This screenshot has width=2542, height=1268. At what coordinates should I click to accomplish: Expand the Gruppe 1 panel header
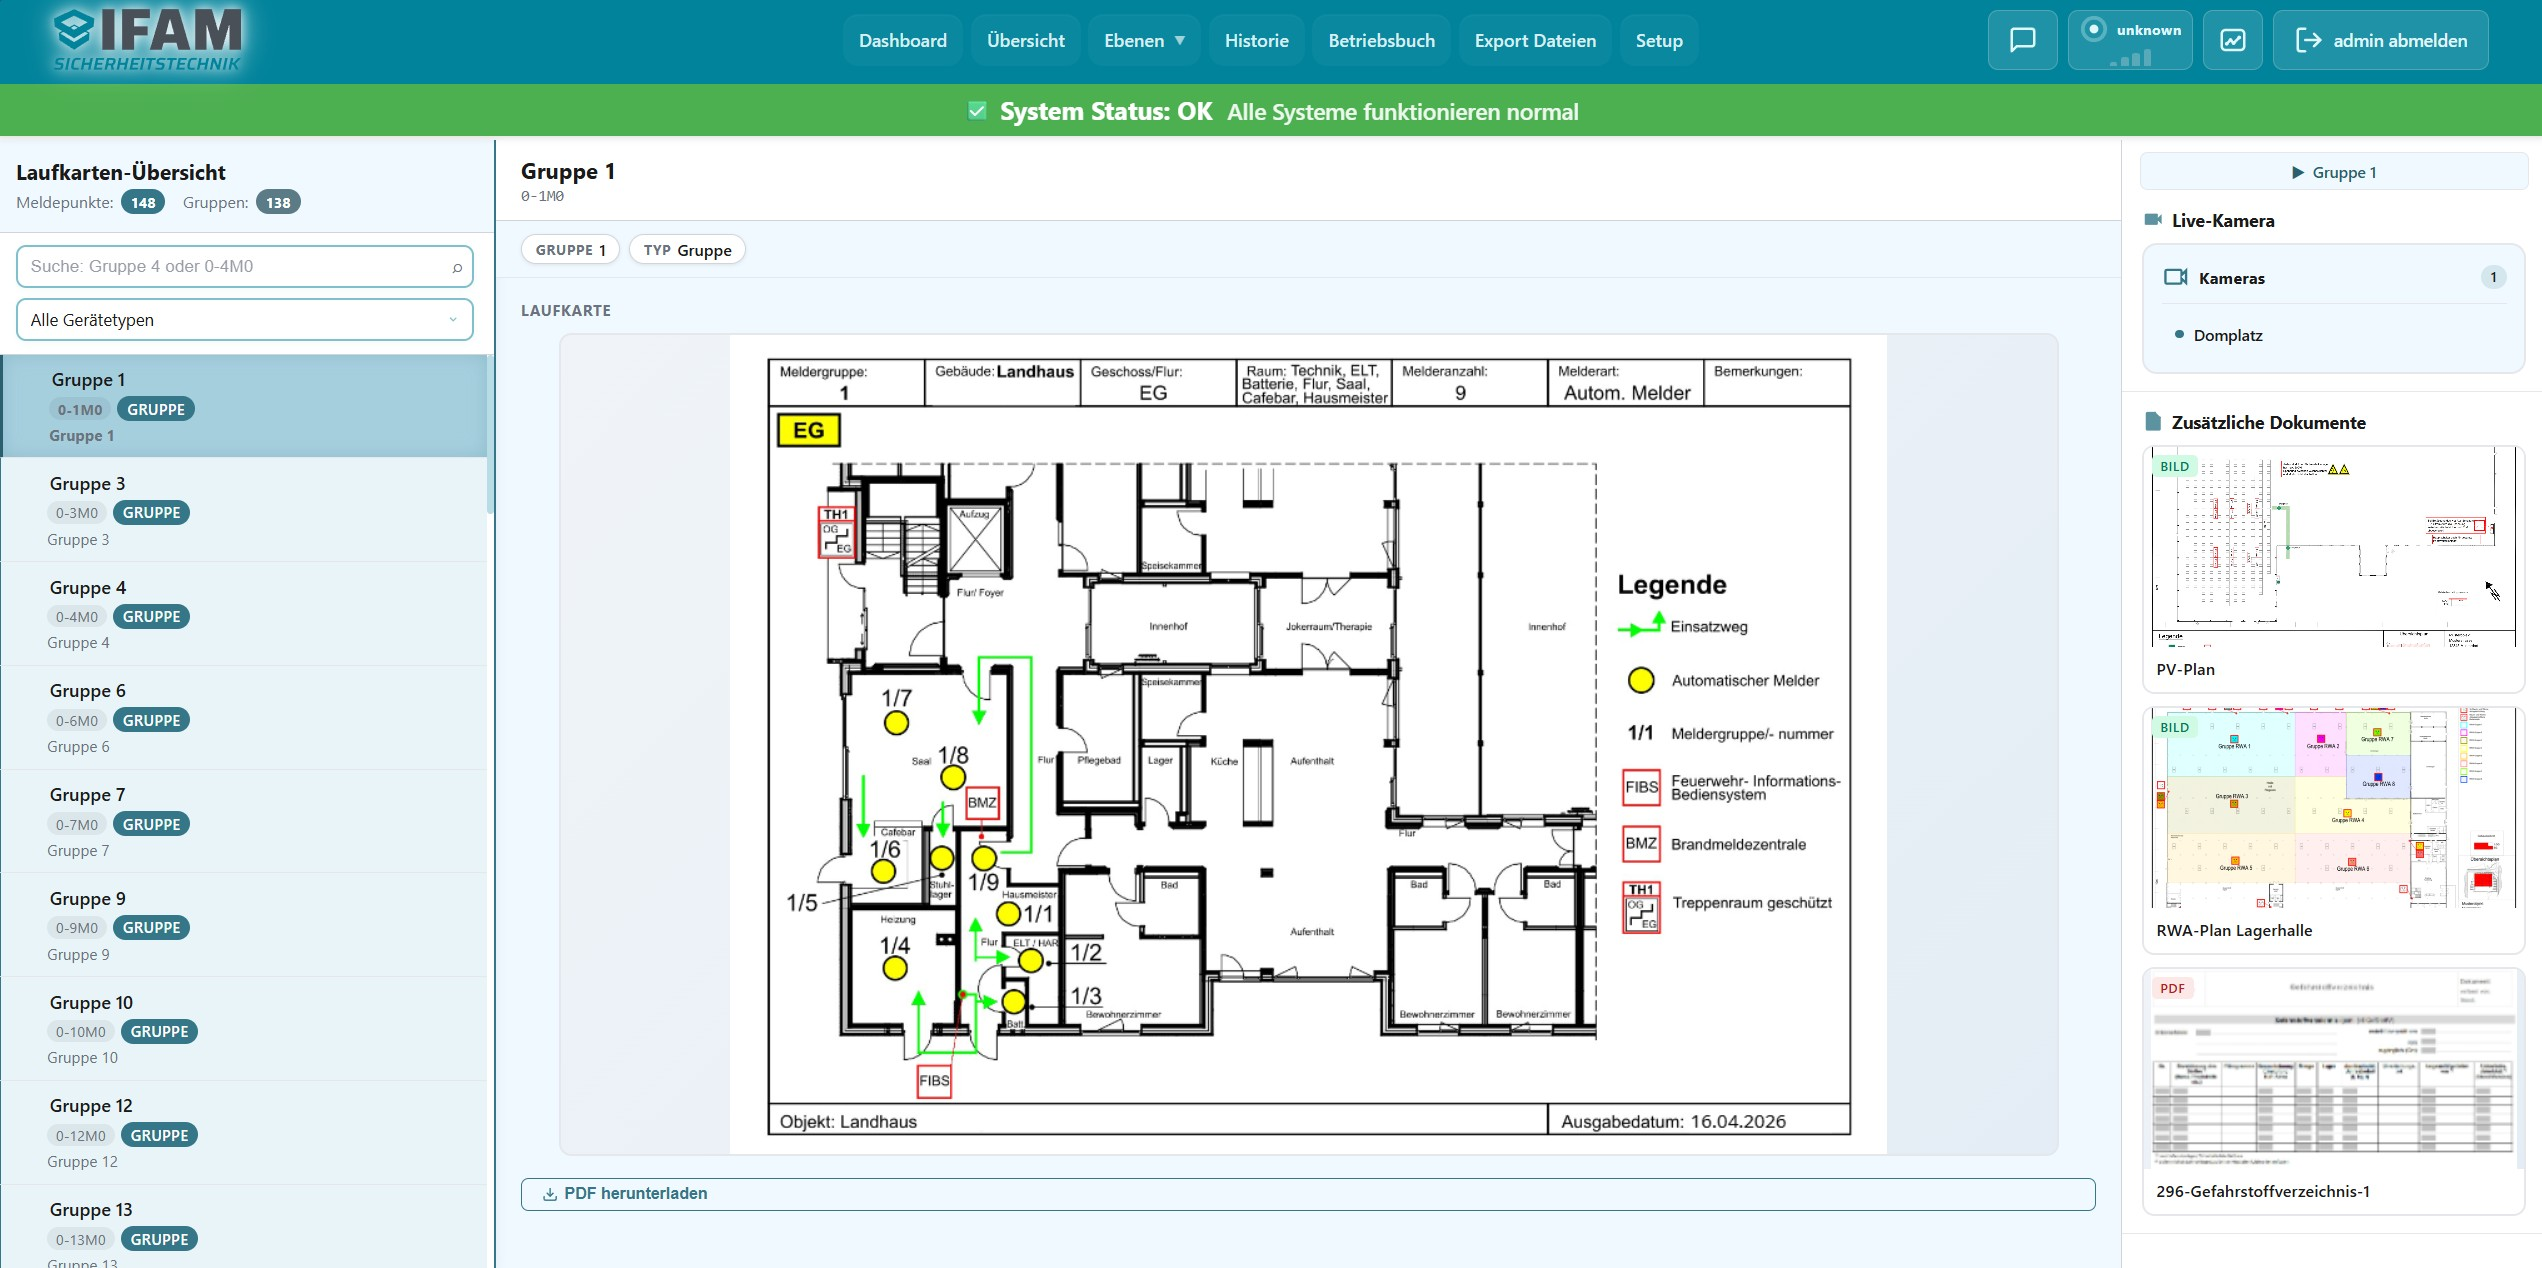2333,172
